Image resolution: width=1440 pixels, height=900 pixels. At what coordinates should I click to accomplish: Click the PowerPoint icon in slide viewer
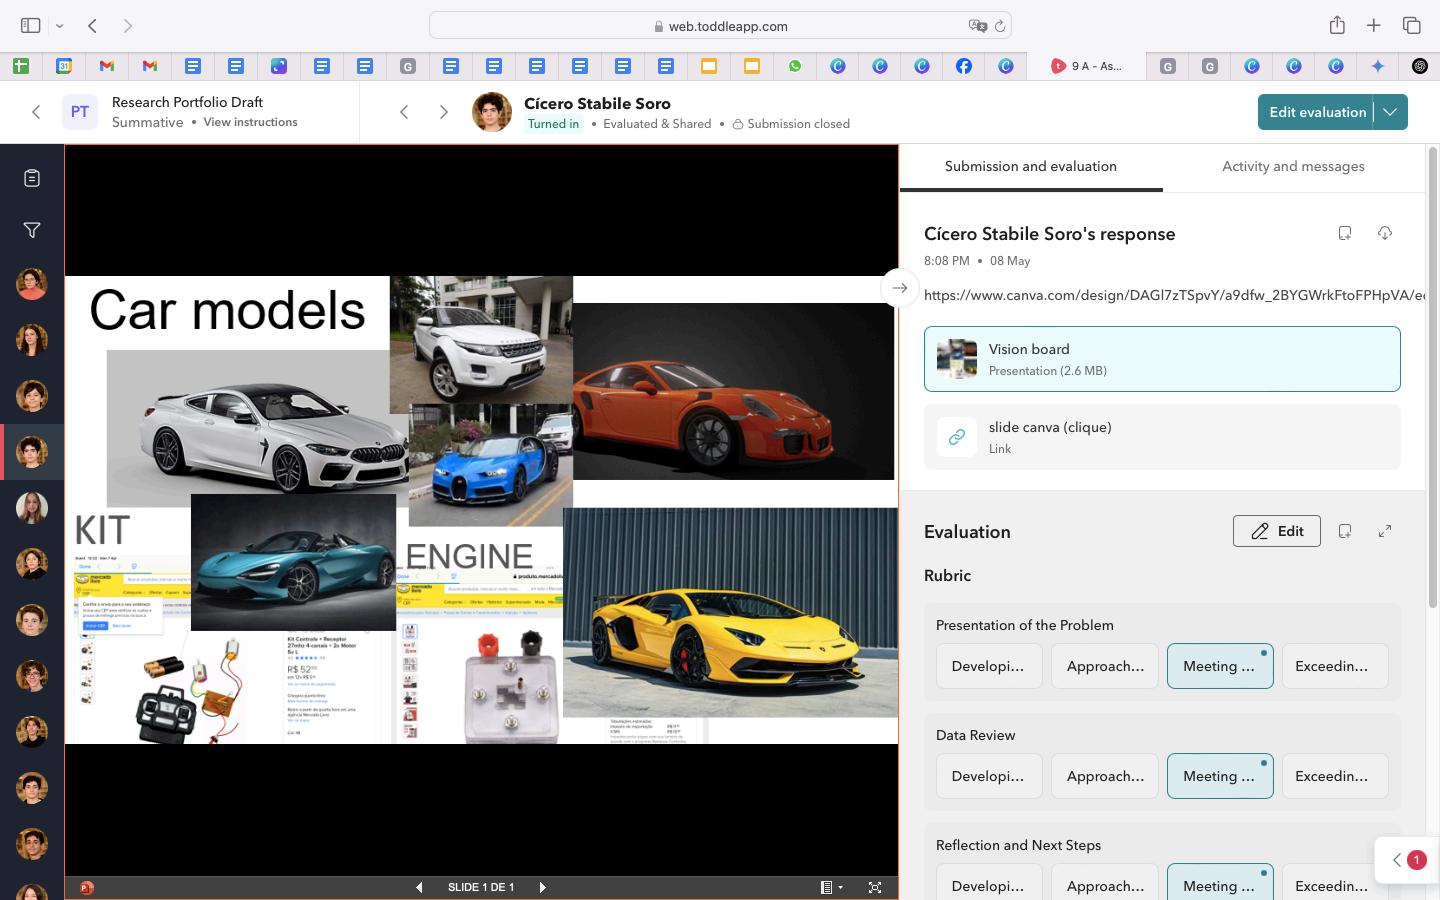[87, 887]
